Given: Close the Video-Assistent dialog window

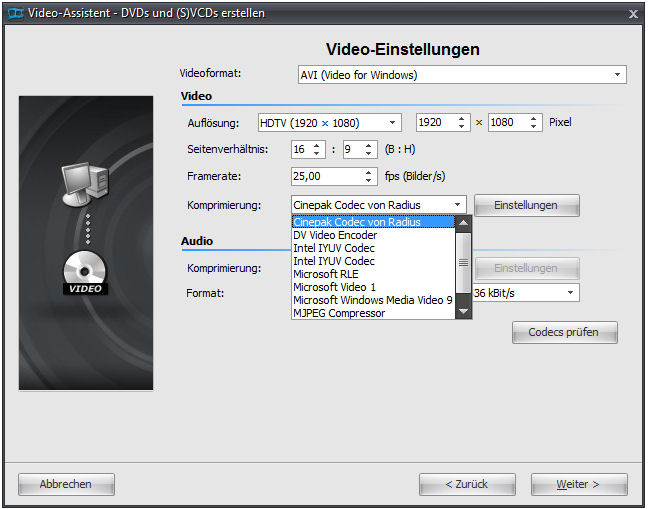Looking at the screenshot, I should tap(633, 14).
